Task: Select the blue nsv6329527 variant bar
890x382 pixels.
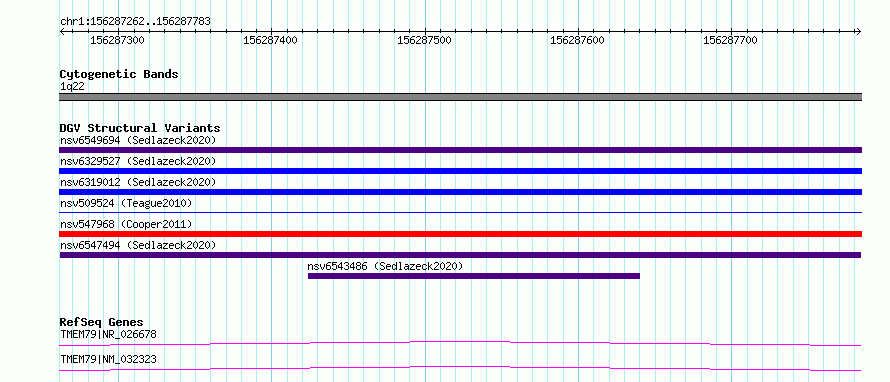Action: tap(460, 171)
